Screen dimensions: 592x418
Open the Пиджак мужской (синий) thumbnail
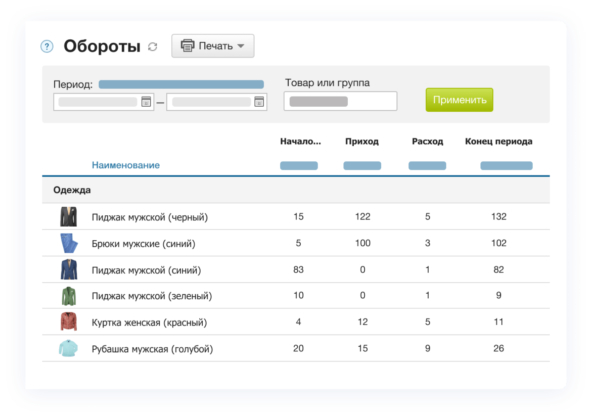pos(69,270)
